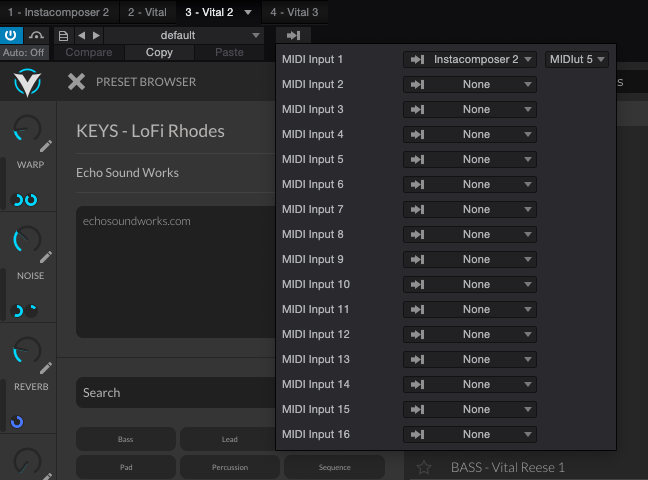Close the preset browser with X

(x=76, y=82)
